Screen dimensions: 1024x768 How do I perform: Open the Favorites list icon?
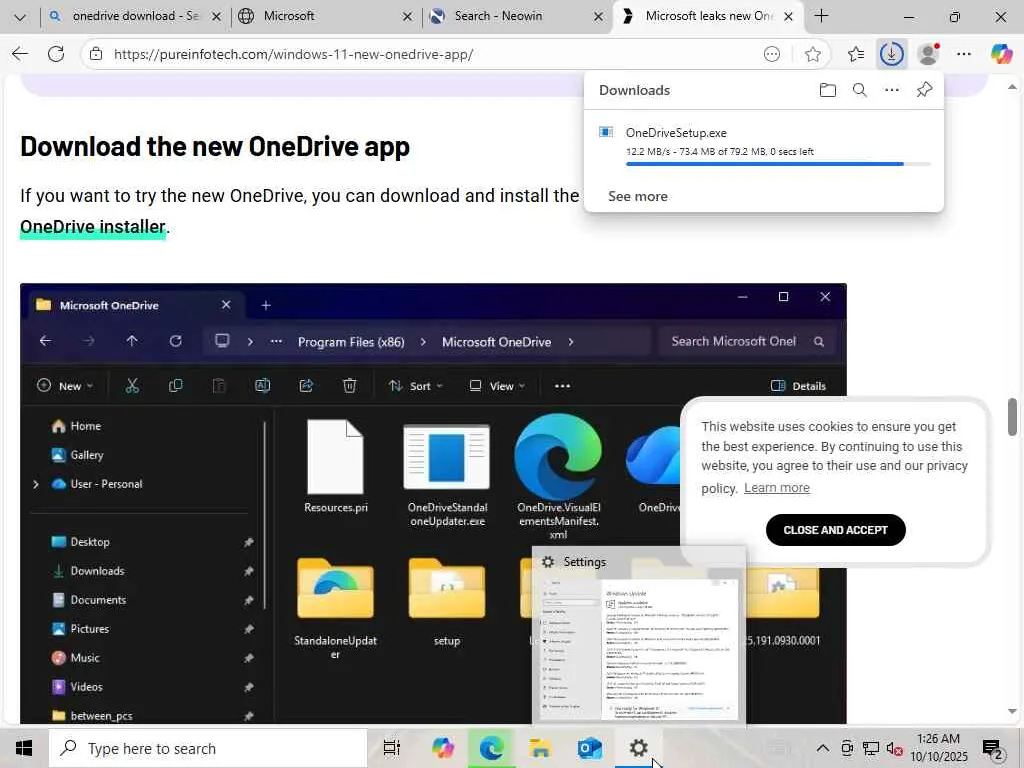(x=856, y=54)
